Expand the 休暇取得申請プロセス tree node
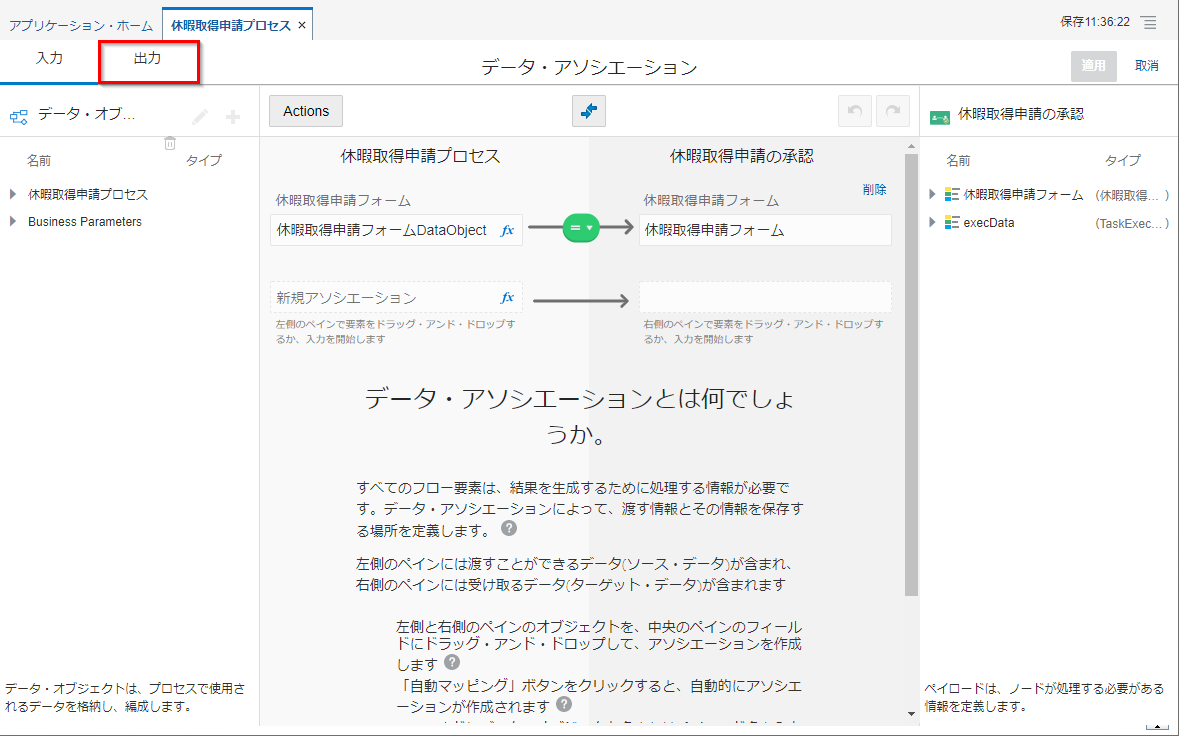 coord(13,194)
